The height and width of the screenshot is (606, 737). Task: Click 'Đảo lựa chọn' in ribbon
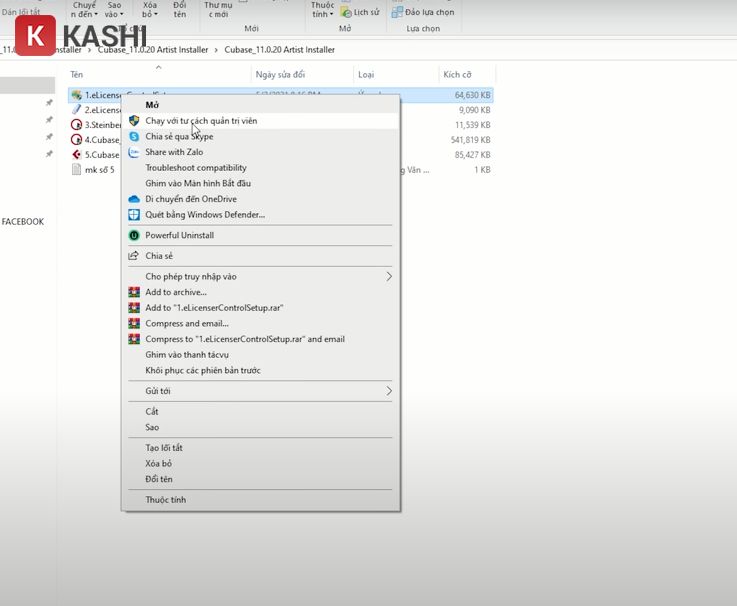click(x=424, y=12)
